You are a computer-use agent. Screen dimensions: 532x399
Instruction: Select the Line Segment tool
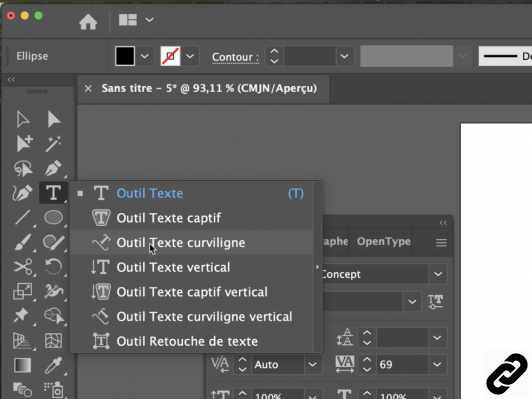coord(23,217)
